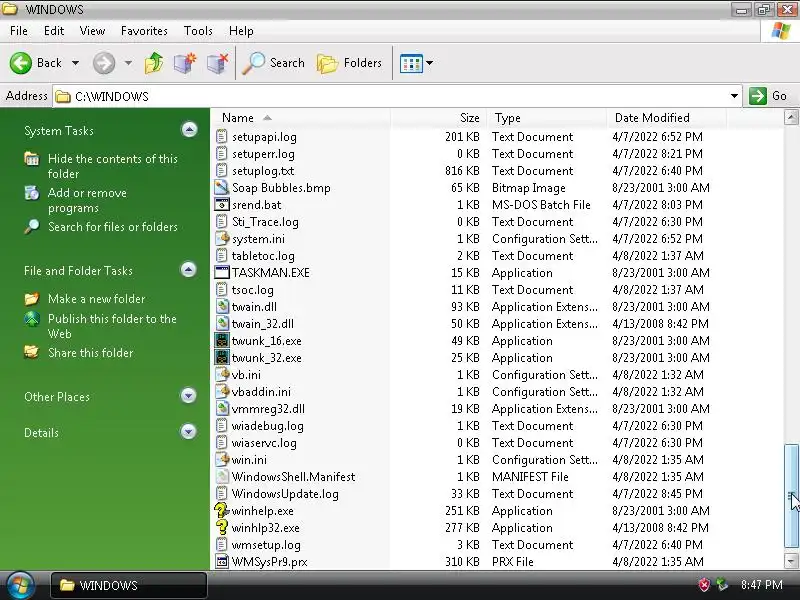Image resolution: width=800 pixels, height=600 pixels.
Task: Select the winhlp32.exe icon
Action: click(x=221, y=528)
